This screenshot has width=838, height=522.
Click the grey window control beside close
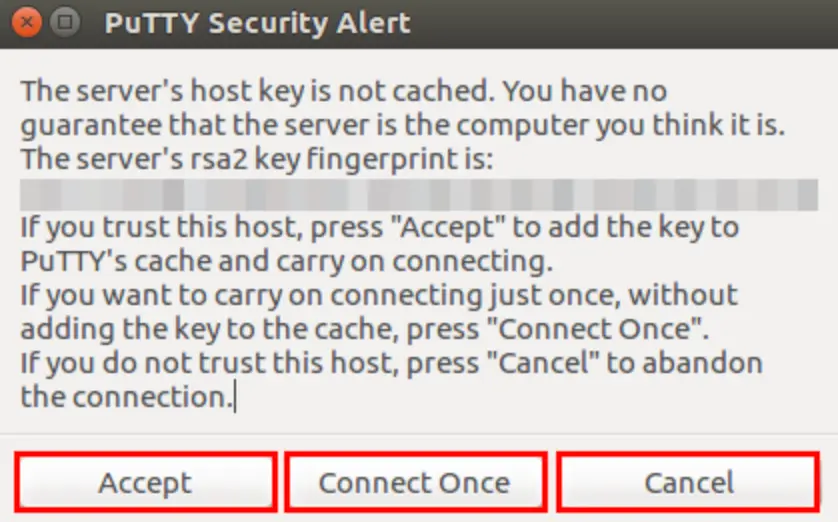[65, 22]
